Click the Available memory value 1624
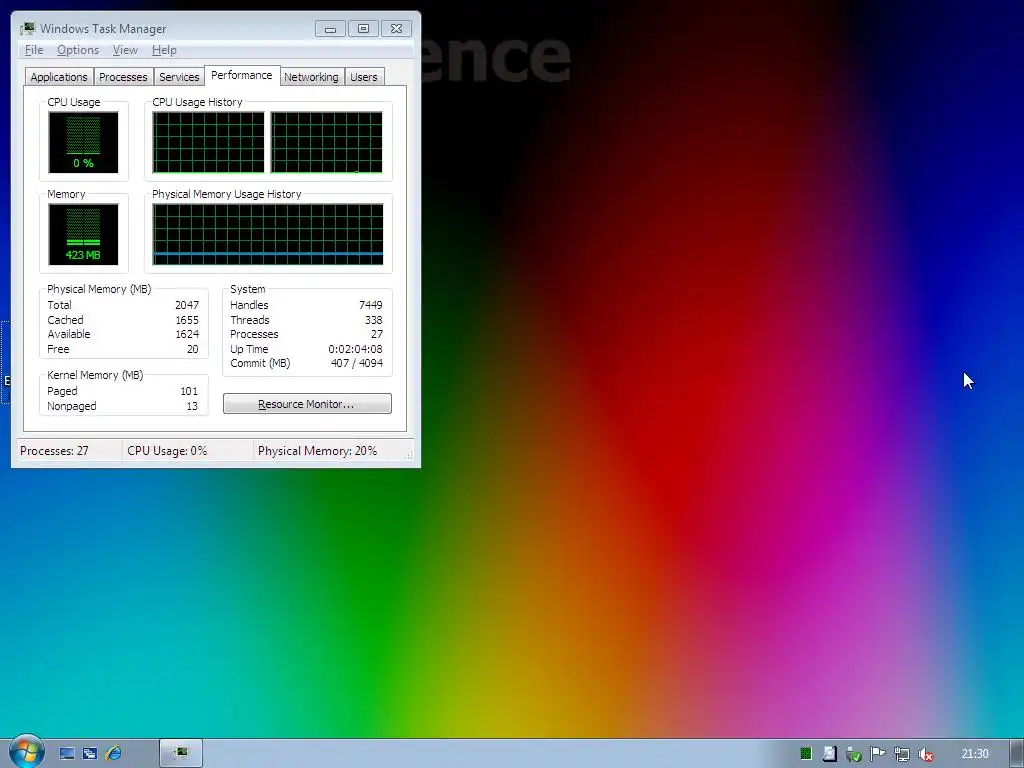This screenshot has width=1024, height=768. (x=187, y=334)
